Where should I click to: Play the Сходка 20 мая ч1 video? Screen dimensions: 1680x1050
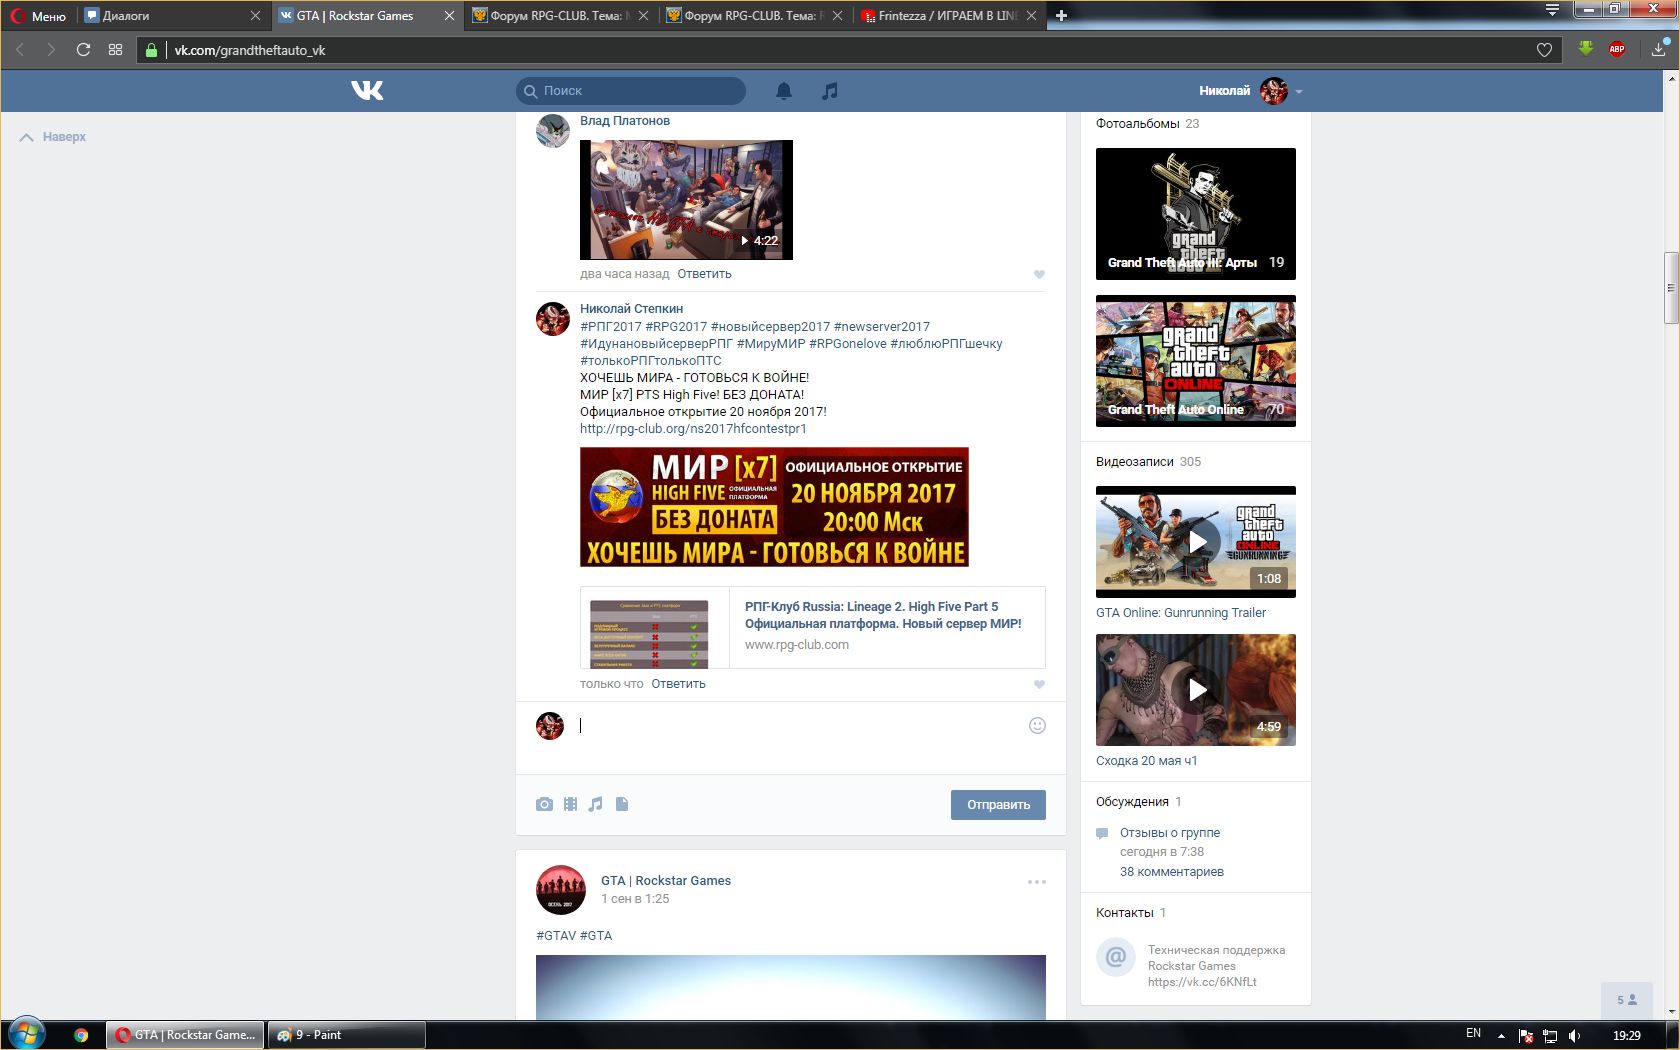click(x=1196, y=690)
